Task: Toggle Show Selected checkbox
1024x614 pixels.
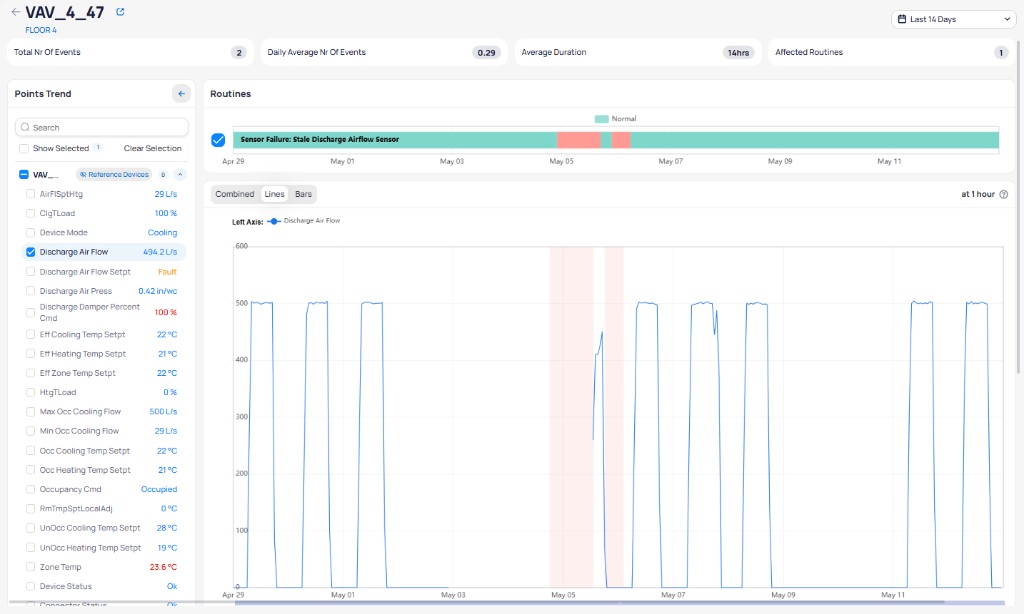Action: pos(24,148)
